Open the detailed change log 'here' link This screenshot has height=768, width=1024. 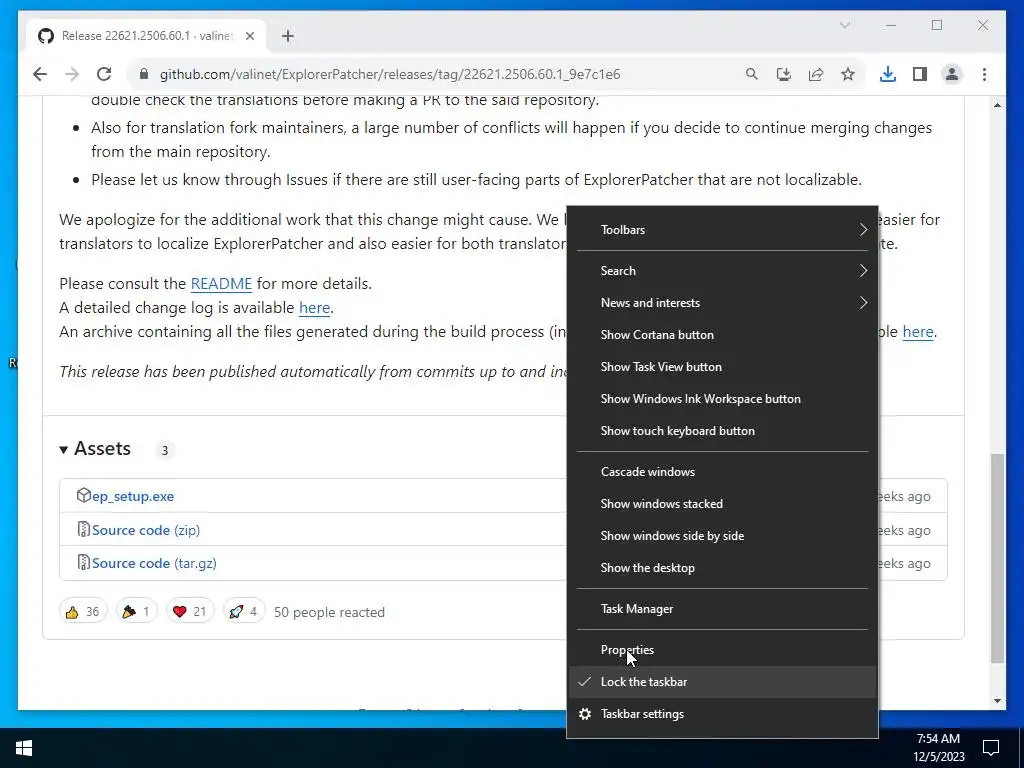(314, 308)
